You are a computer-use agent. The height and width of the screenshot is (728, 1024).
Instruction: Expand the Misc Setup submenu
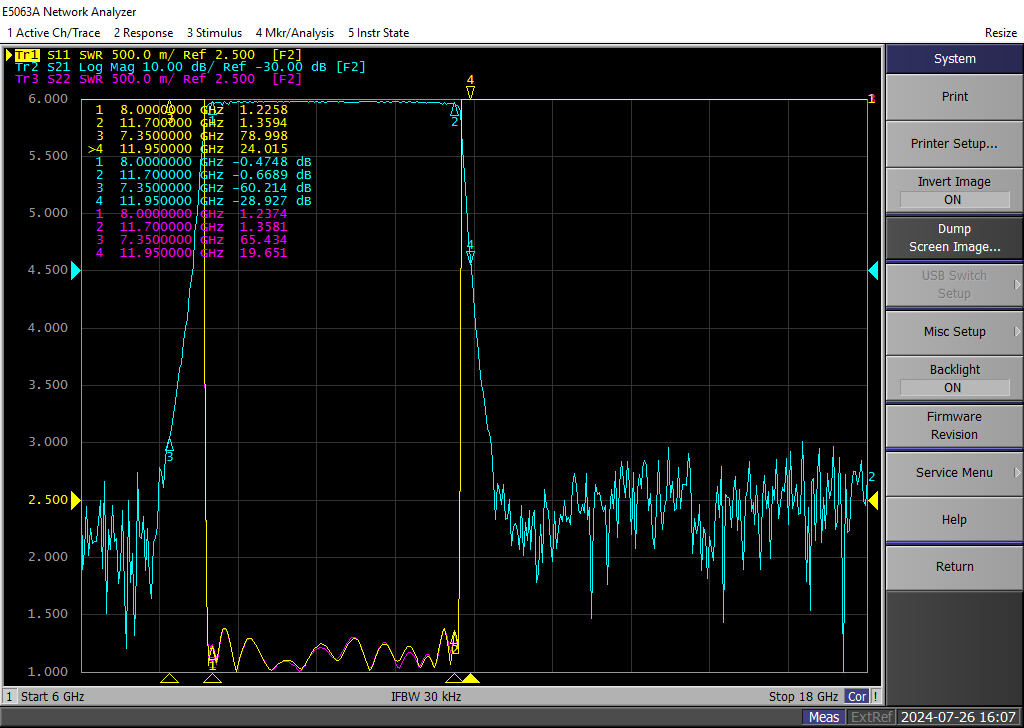pos(953,331)
